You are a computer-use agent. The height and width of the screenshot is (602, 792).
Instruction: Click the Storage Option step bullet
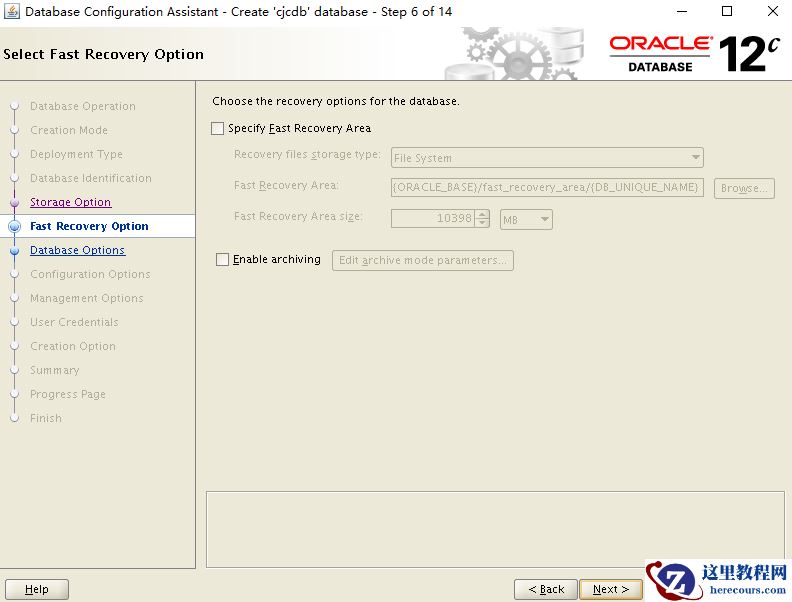pos(15,203)
